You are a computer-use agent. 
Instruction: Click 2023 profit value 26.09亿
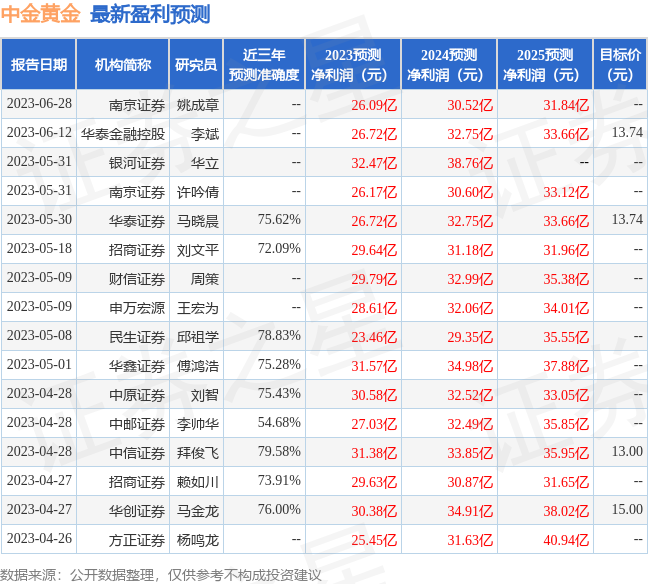pos(374,105)
